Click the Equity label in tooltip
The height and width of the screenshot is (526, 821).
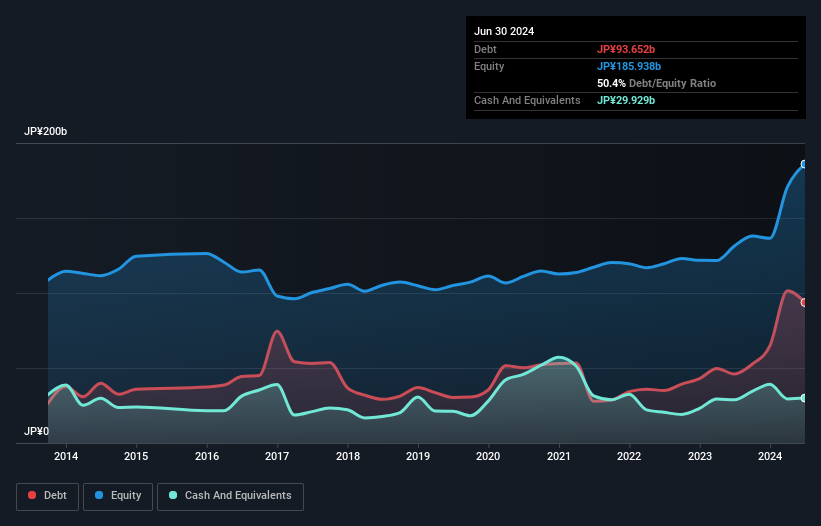(x=489, y=66)
